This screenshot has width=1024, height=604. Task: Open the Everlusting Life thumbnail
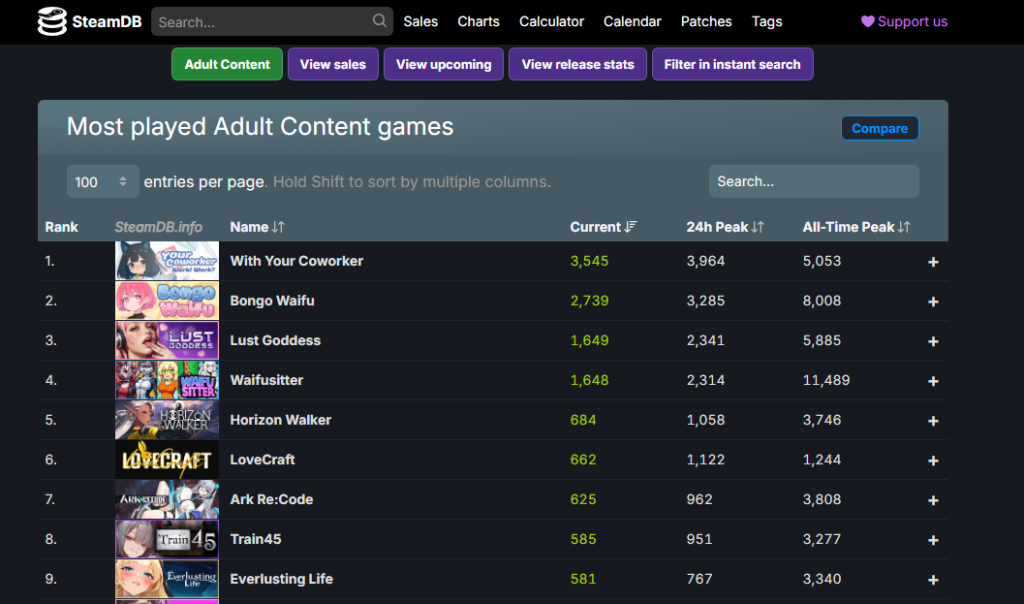tap(167, 579)
